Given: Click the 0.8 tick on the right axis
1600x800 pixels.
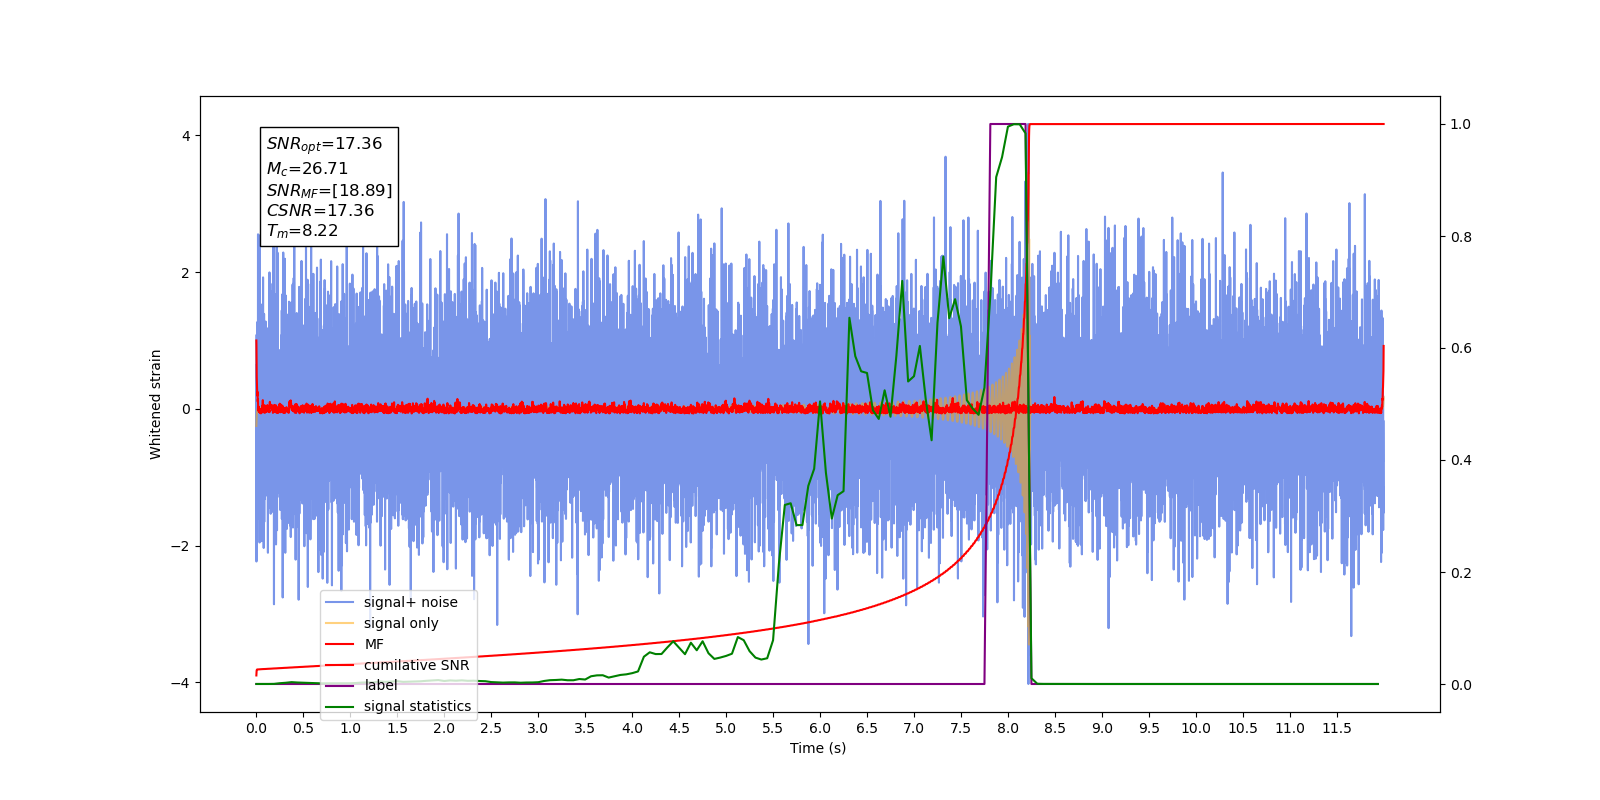Looking at the screenshot, I should coord(1461,237).
